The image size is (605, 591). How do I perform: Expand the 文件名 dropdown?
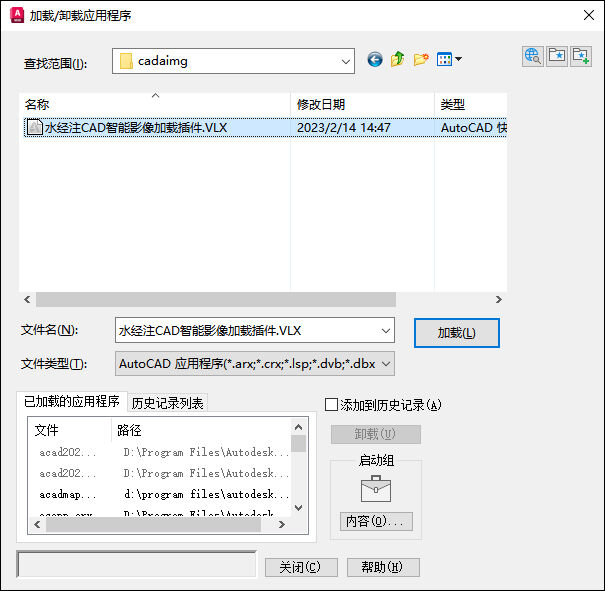(x=385, y=331)
